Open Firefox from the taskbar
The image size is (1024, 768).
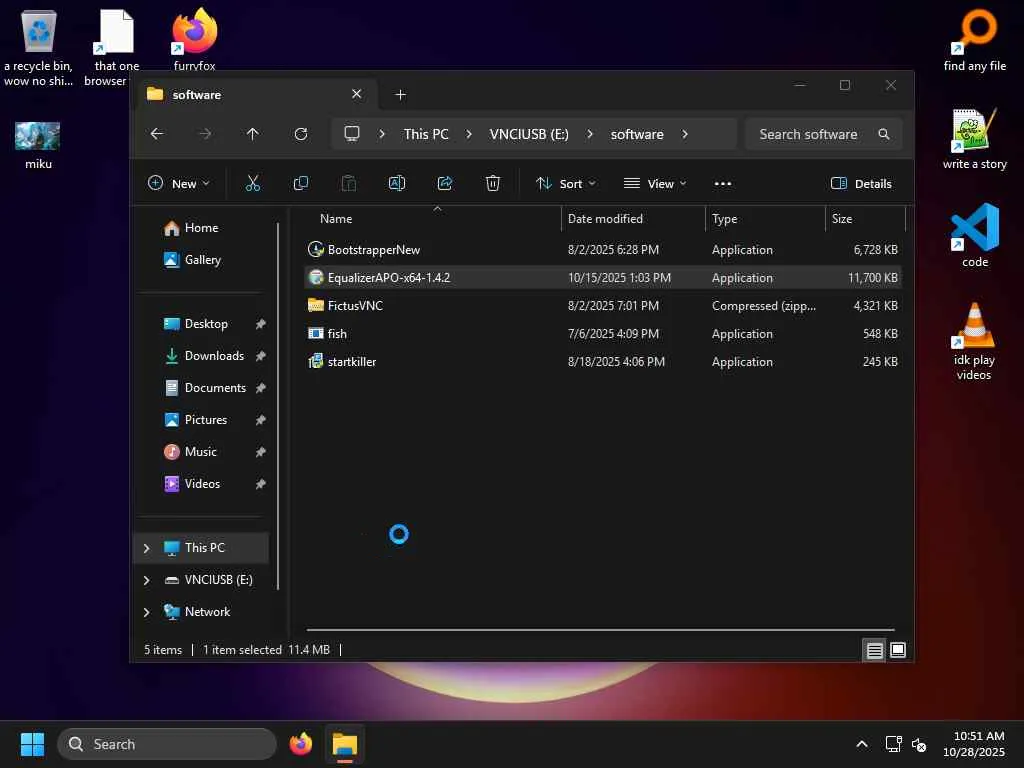300,744
